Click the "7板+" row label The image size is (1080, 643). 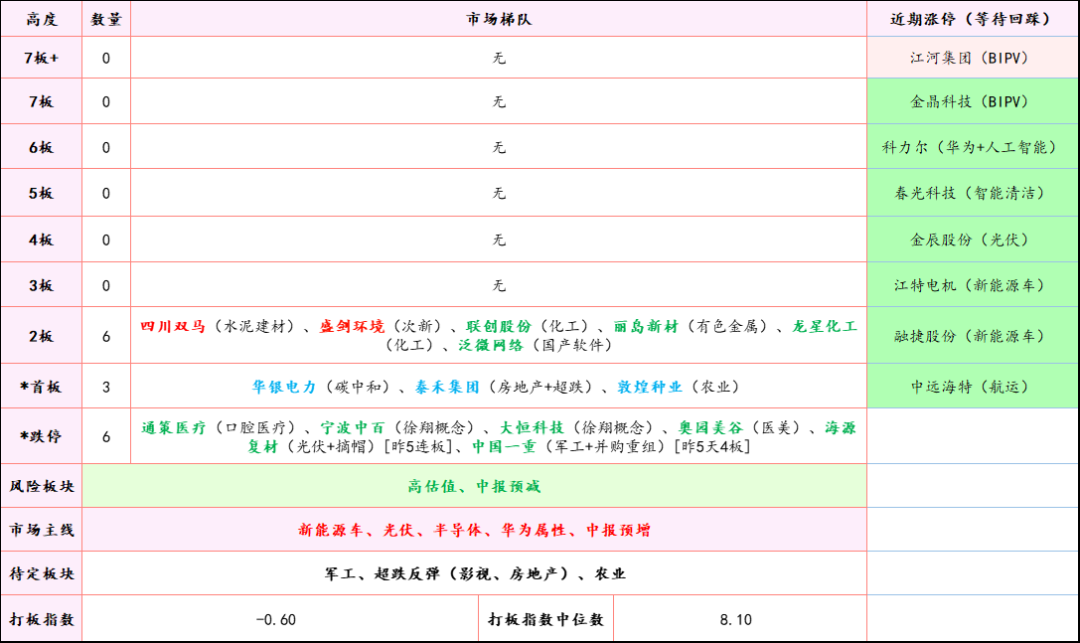click(41, 58)
